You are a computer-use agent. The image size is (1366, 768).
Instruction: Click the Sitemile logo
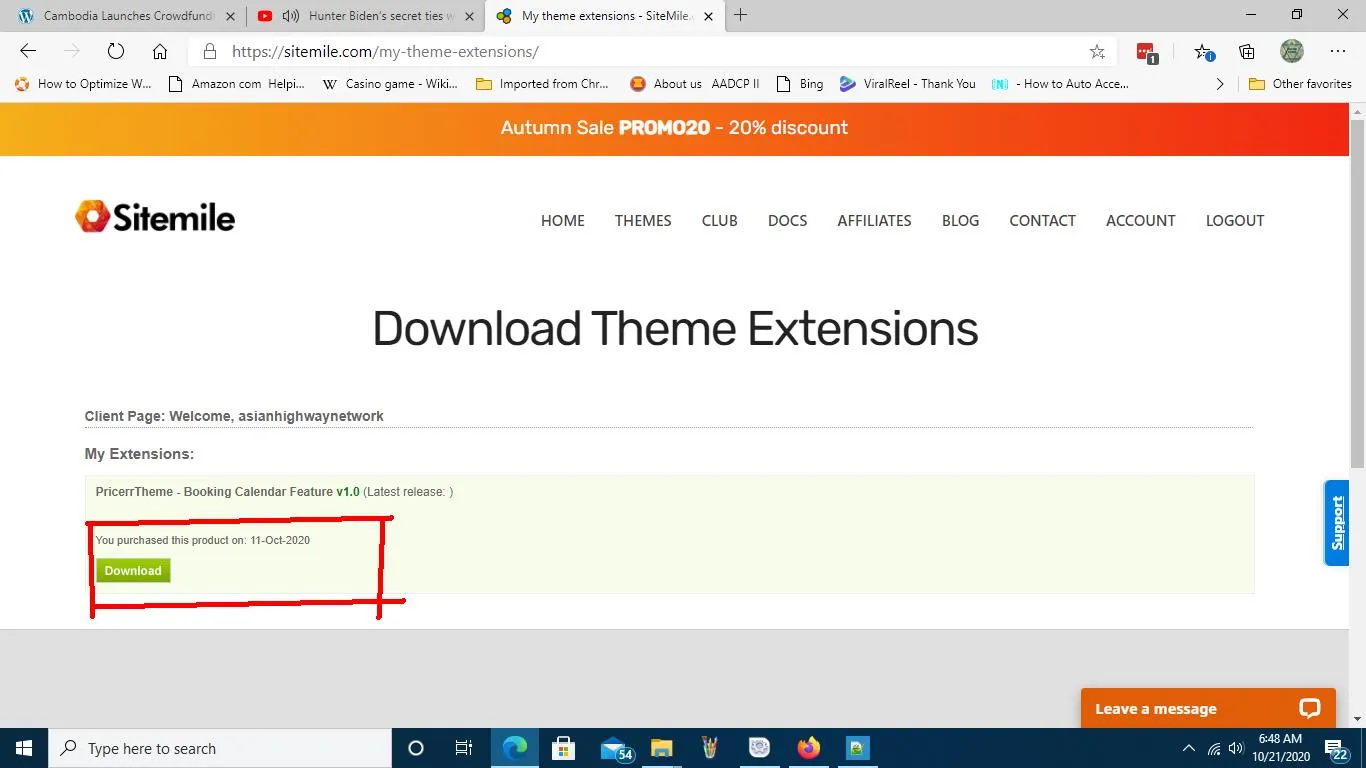pos(155,217)
